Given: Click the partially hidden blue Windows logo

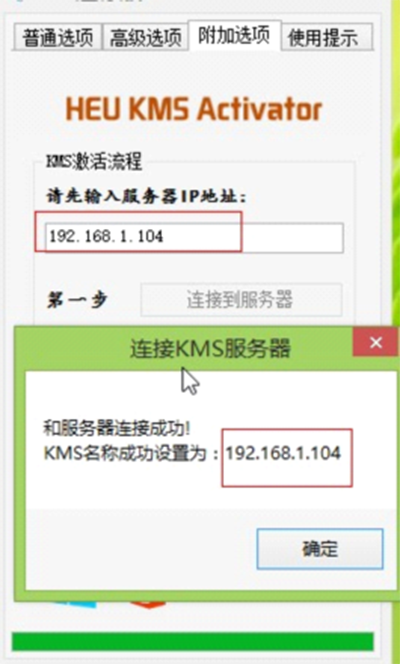Looking at the screenshot, I should click(x=75, y=605).
